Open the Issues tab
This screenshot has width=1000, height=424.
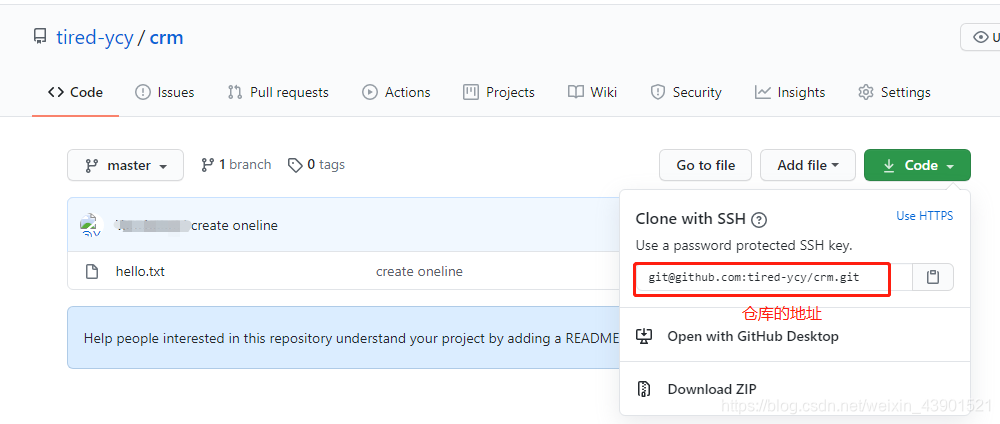[165, 92]
